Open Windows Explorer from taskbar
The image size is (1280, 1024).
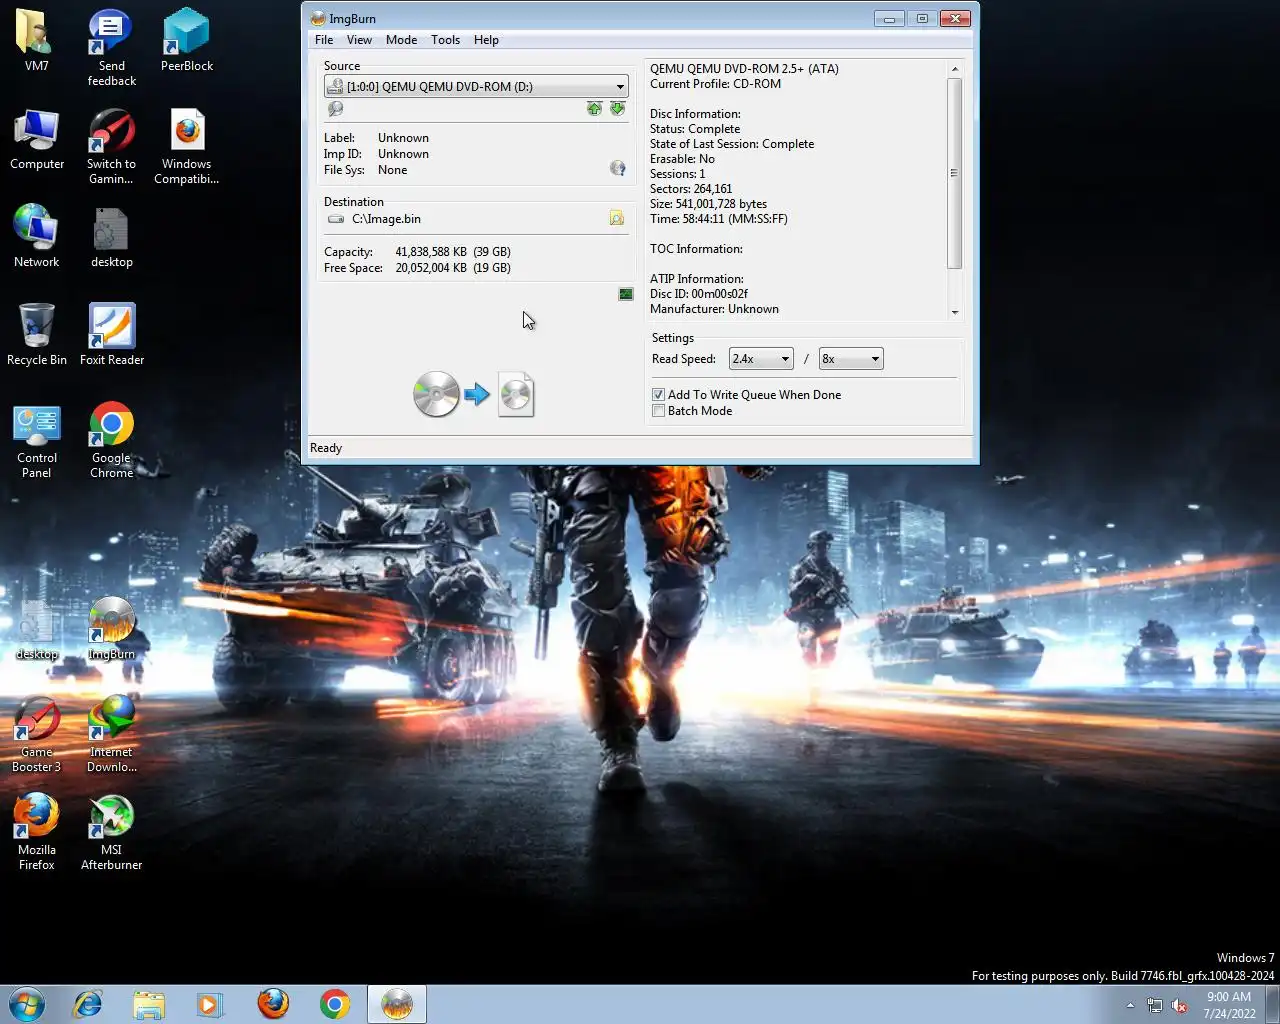pyautogui.click(x=149, y=1004)
